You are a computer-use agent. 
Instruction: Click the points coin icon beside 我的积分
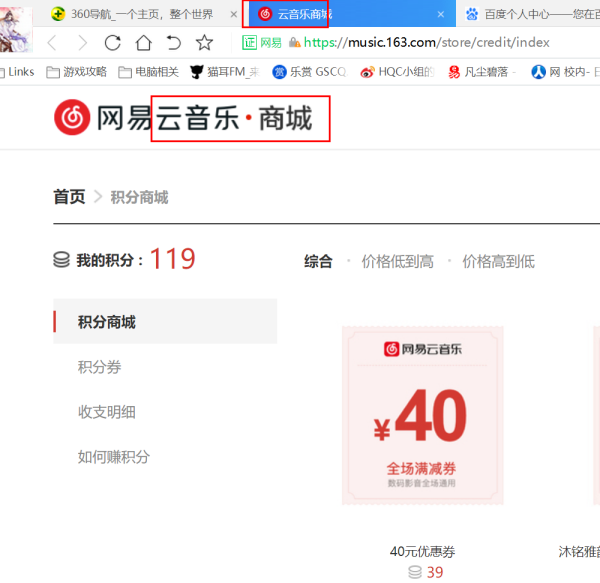click(x=61, y=260)
